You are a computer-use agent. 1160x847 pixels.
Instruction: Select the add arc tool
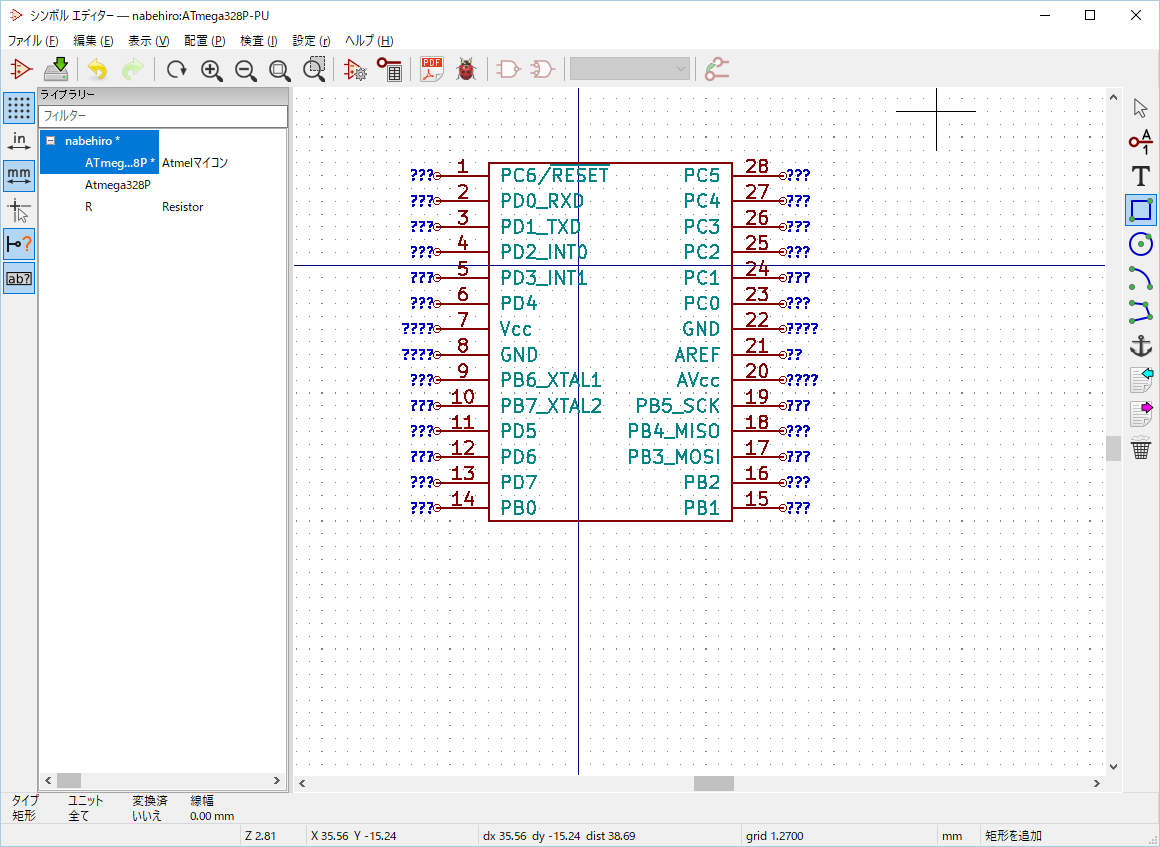click(x=1141, y=277)
